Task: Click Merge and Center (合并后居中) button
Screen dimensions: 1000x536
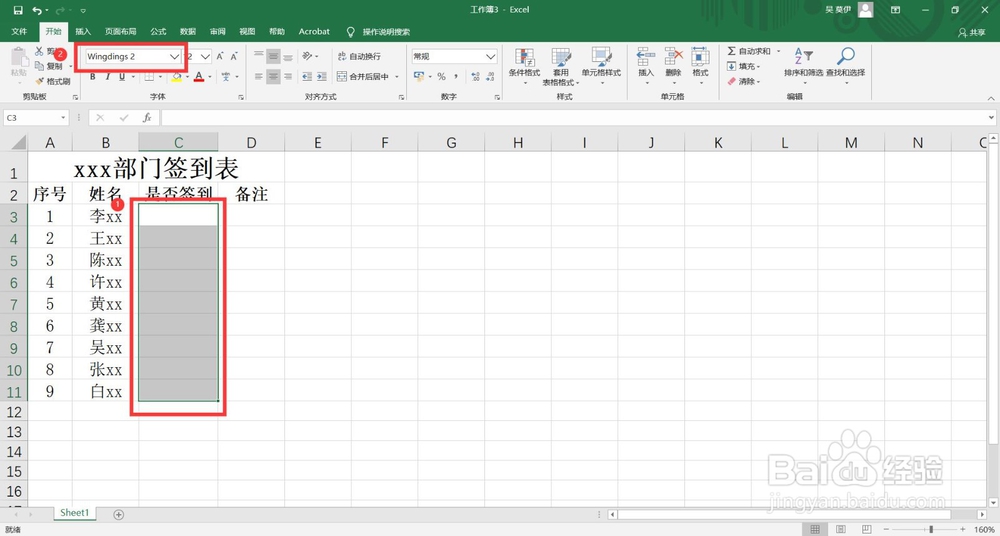Action: click(364, 77)
